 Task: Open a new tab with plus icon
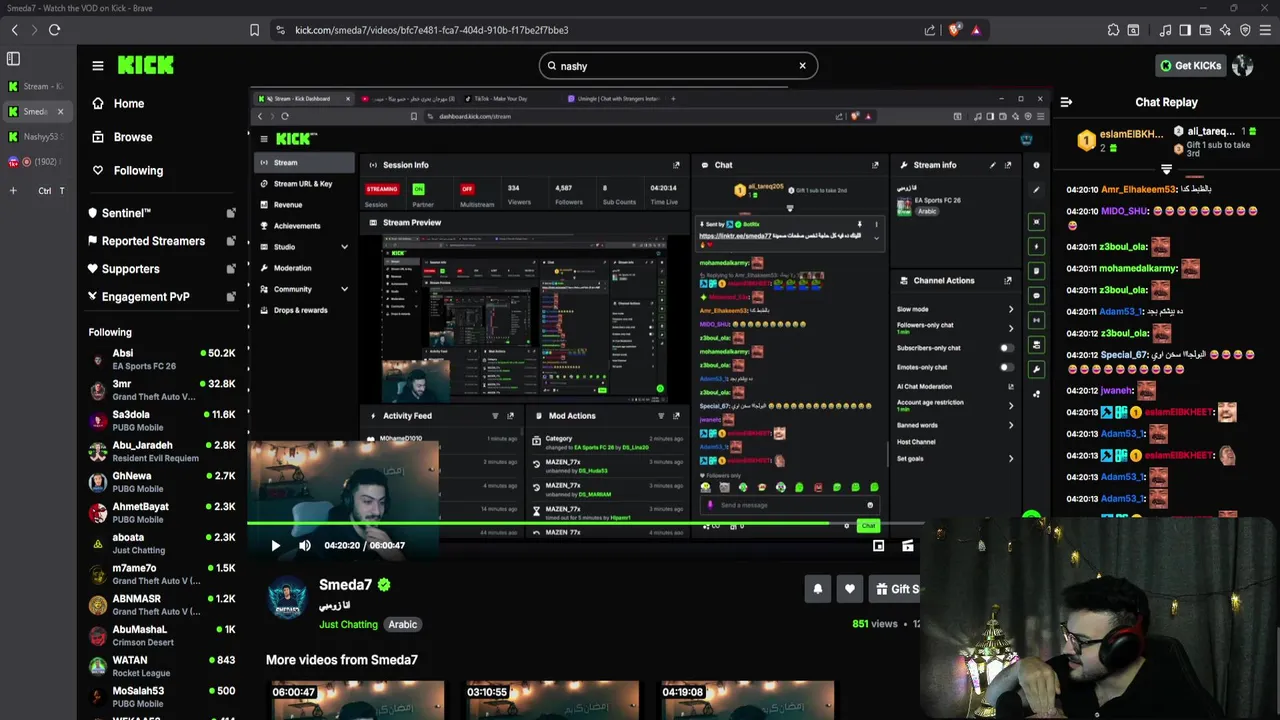13,191
